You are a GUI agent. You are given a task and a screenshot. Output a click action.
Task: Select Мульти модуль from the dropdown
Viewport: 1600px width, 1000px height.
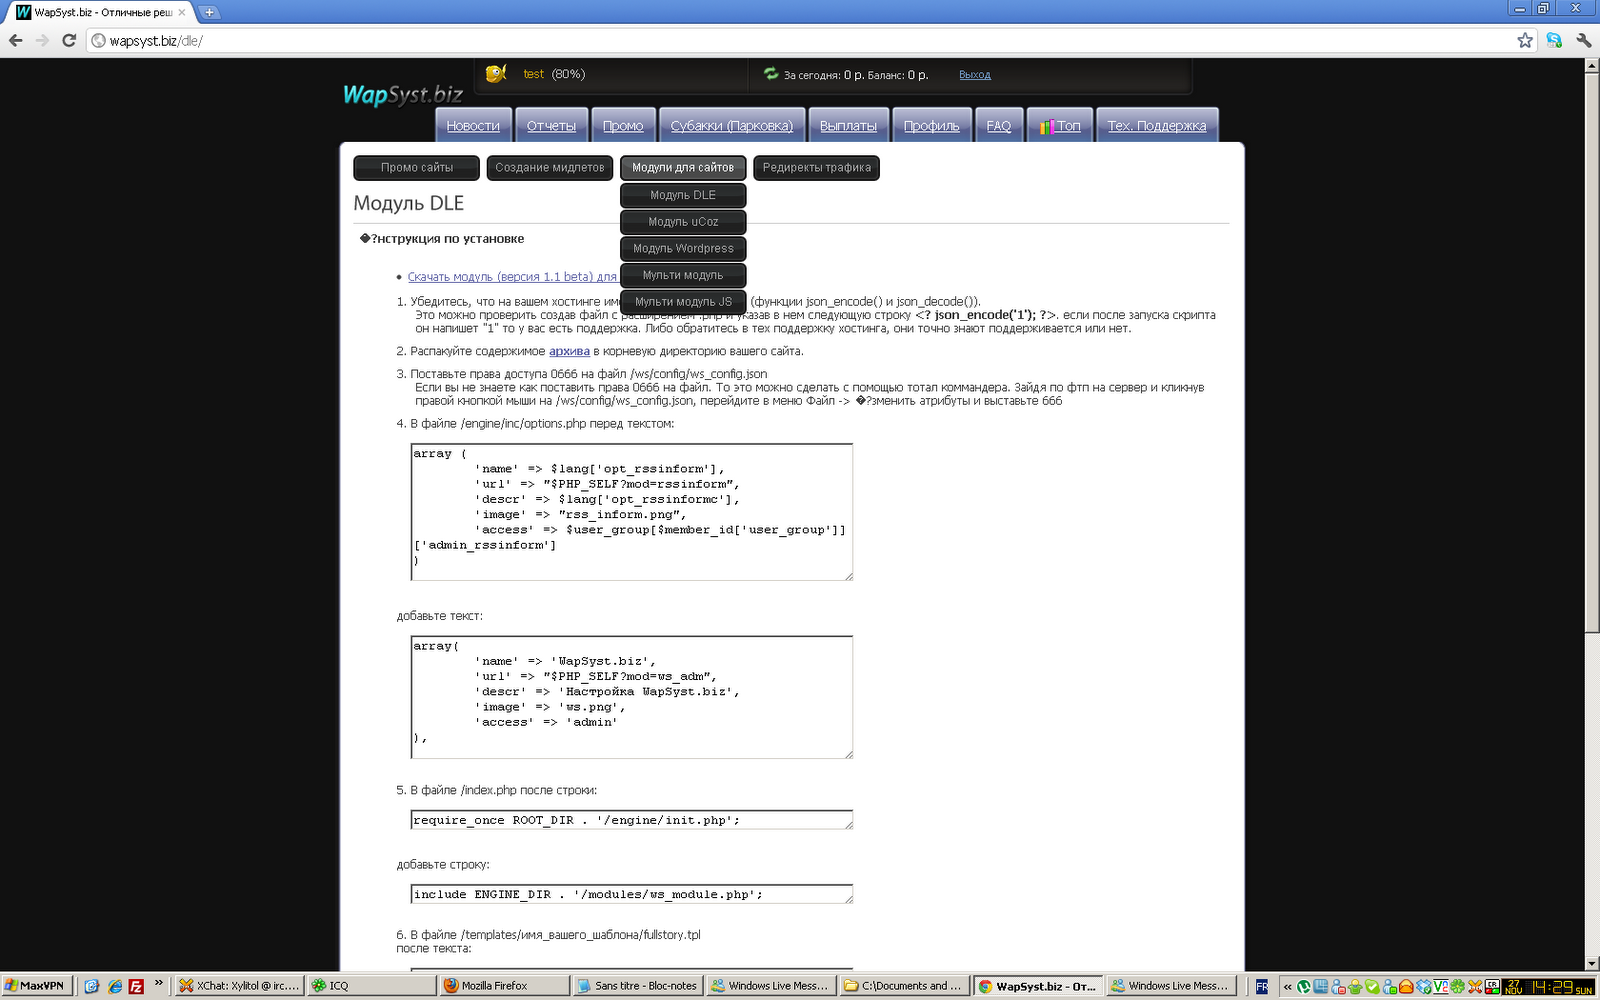[683, 275]
